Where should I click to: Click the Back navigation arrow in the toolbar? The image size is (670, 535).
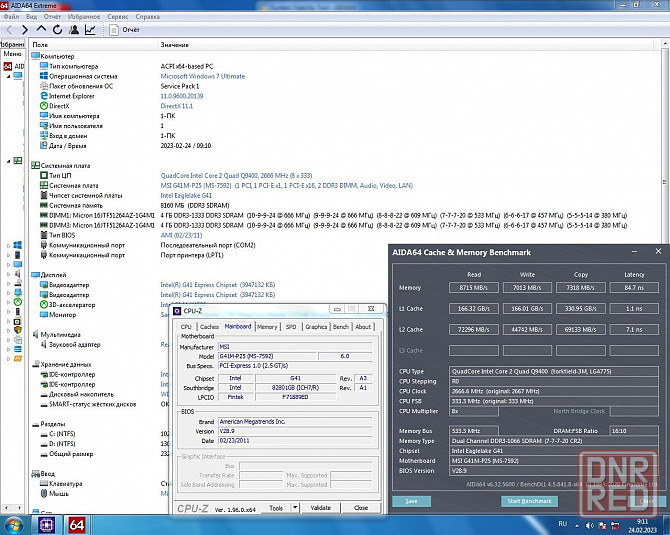(10, 30)
